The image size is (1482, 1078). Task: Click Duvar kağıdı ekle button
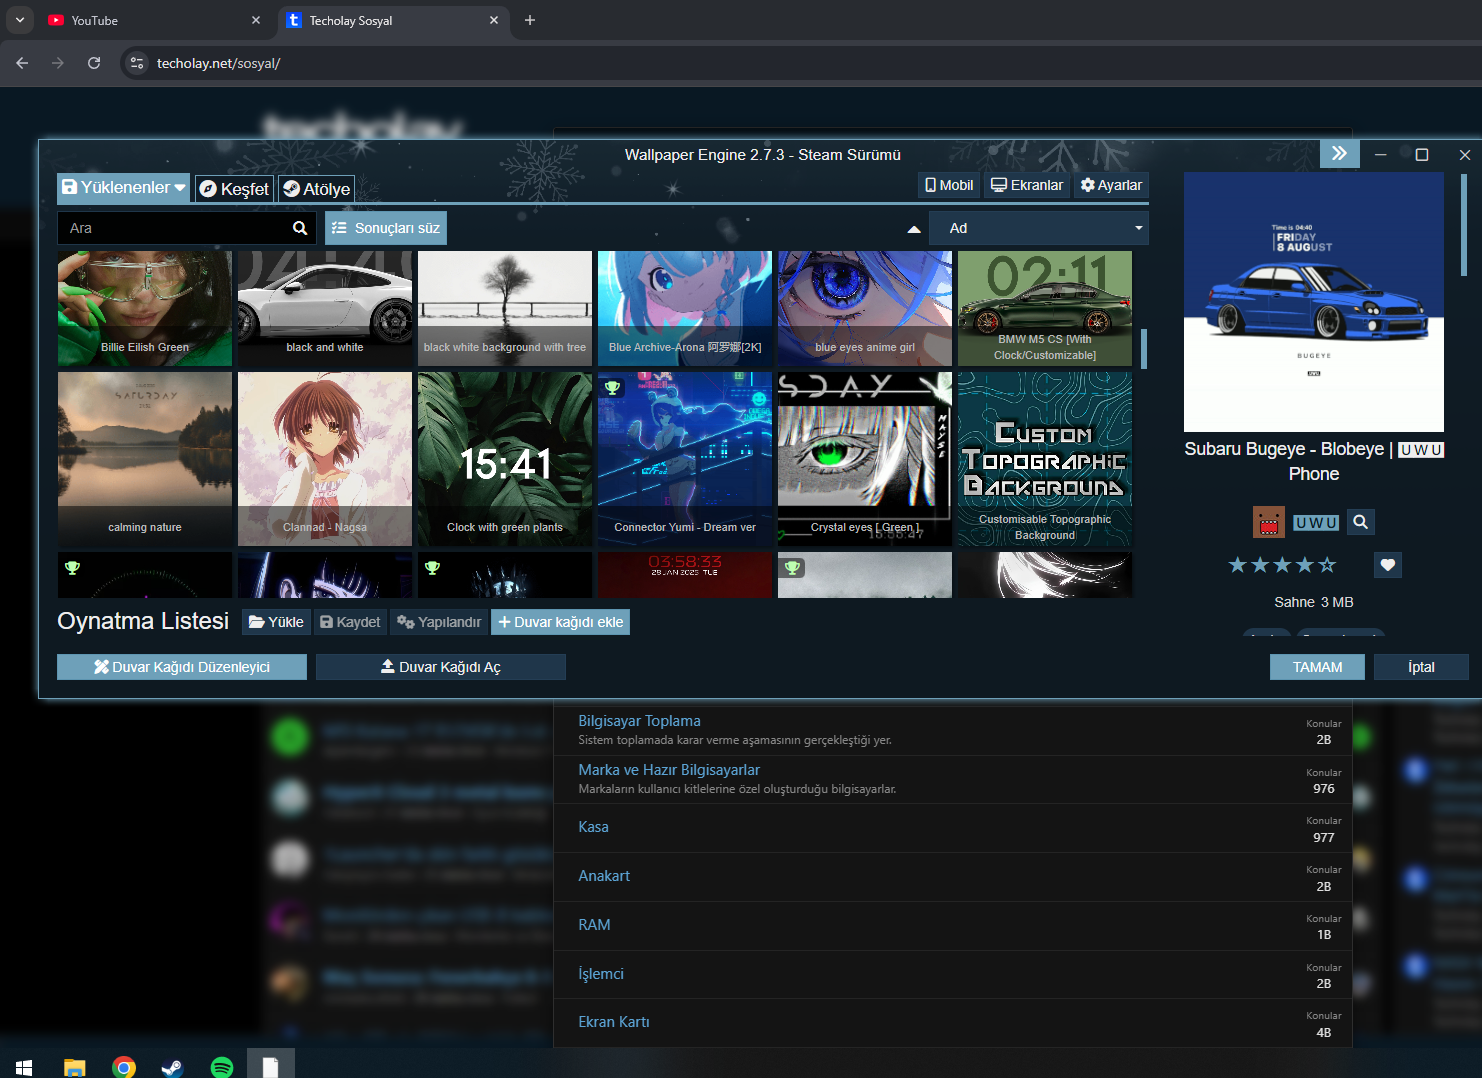(560, 622)
